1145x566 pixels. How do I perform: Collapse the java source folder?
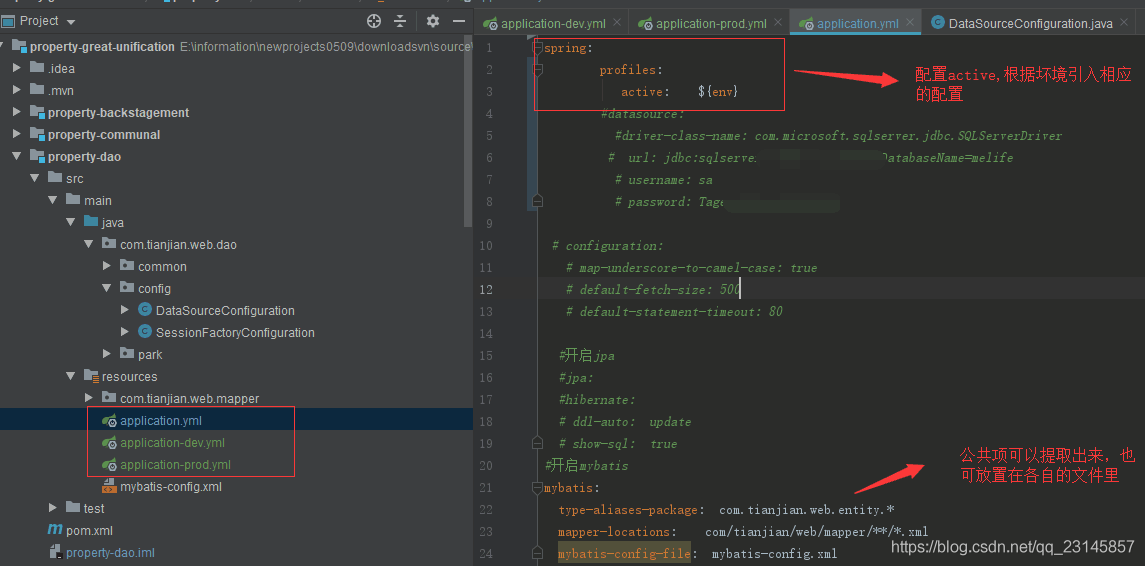[x=70, y=222]
